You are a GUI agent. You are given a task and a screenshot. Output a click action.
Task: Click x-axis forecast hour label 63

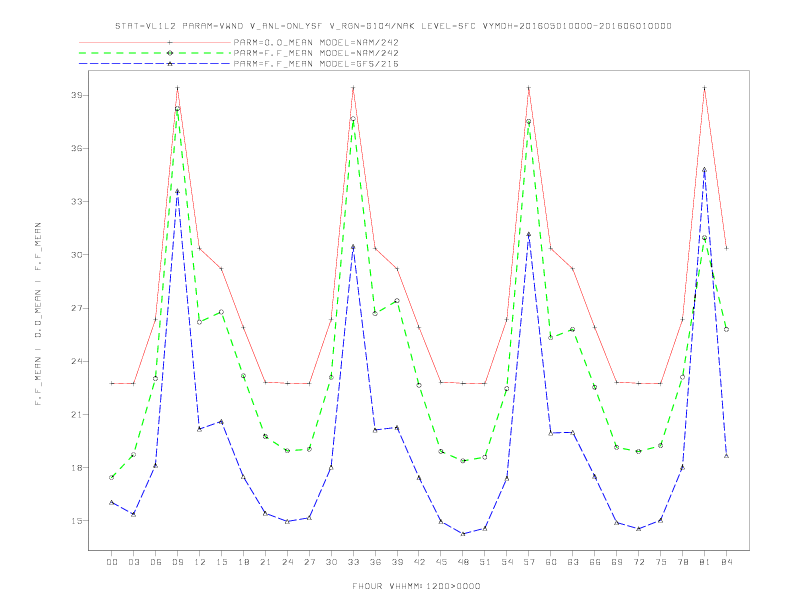pos(572,562)
